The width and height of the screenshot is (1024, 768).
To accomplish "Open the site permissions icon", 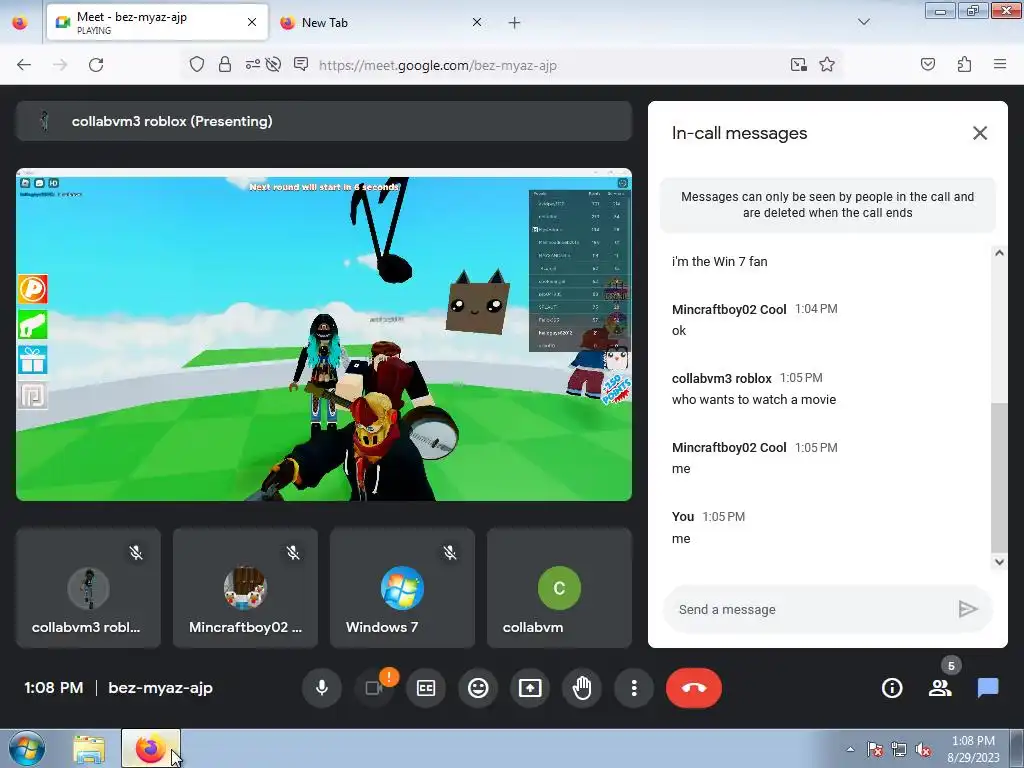I will coord(252,64).
